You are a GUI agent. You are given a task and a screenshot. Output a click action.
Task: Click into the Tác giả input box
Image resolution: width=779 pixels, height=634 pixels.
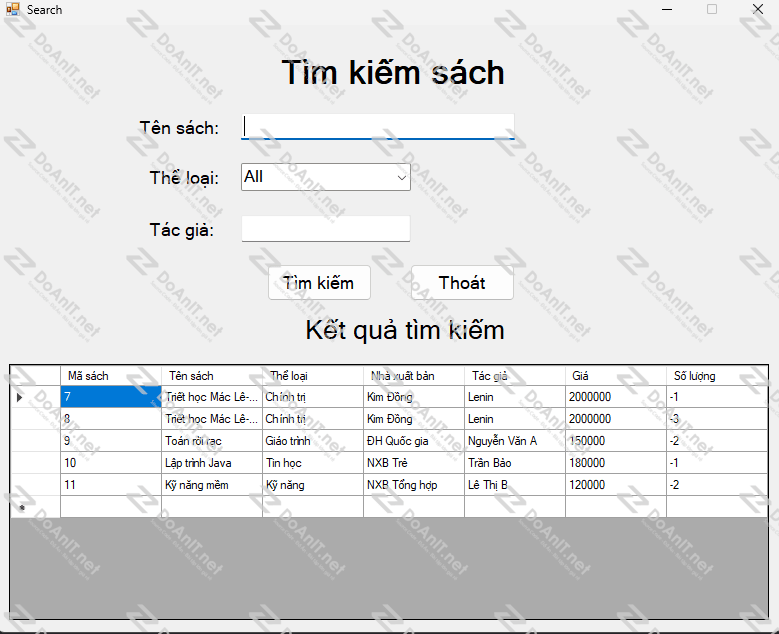[x=326, y=229]
